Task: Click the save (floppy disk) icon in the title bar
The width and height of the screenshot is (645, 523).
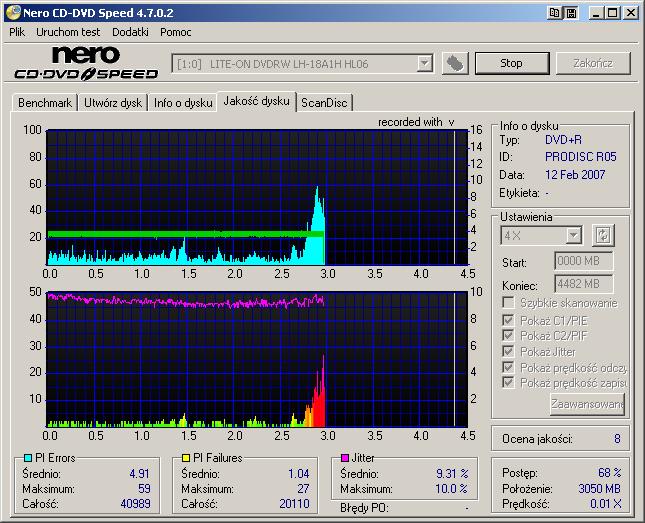Action: coord(571,13)
